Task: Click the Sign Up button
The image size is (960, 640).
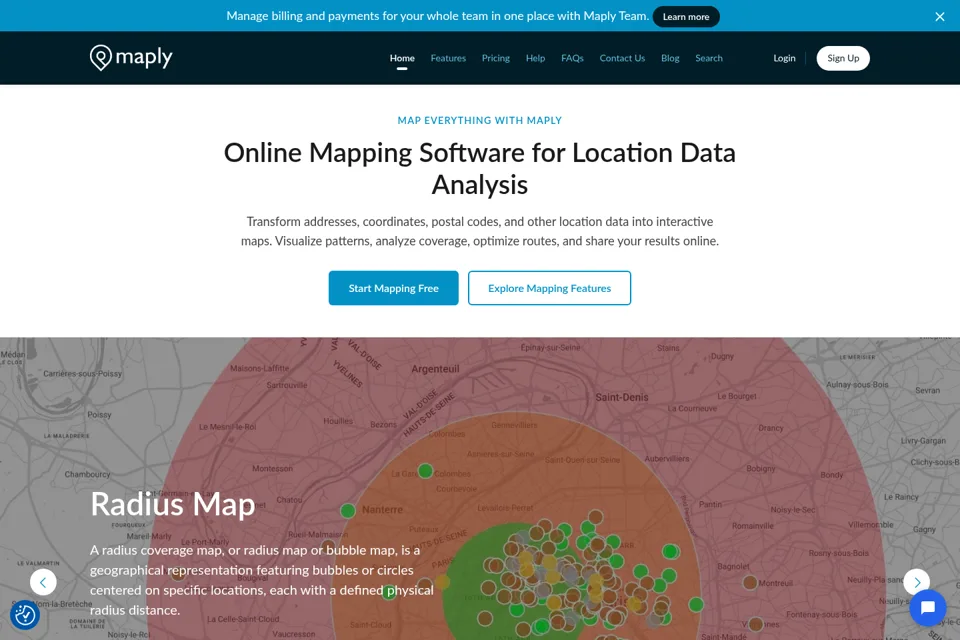Action: coord(843,58)
